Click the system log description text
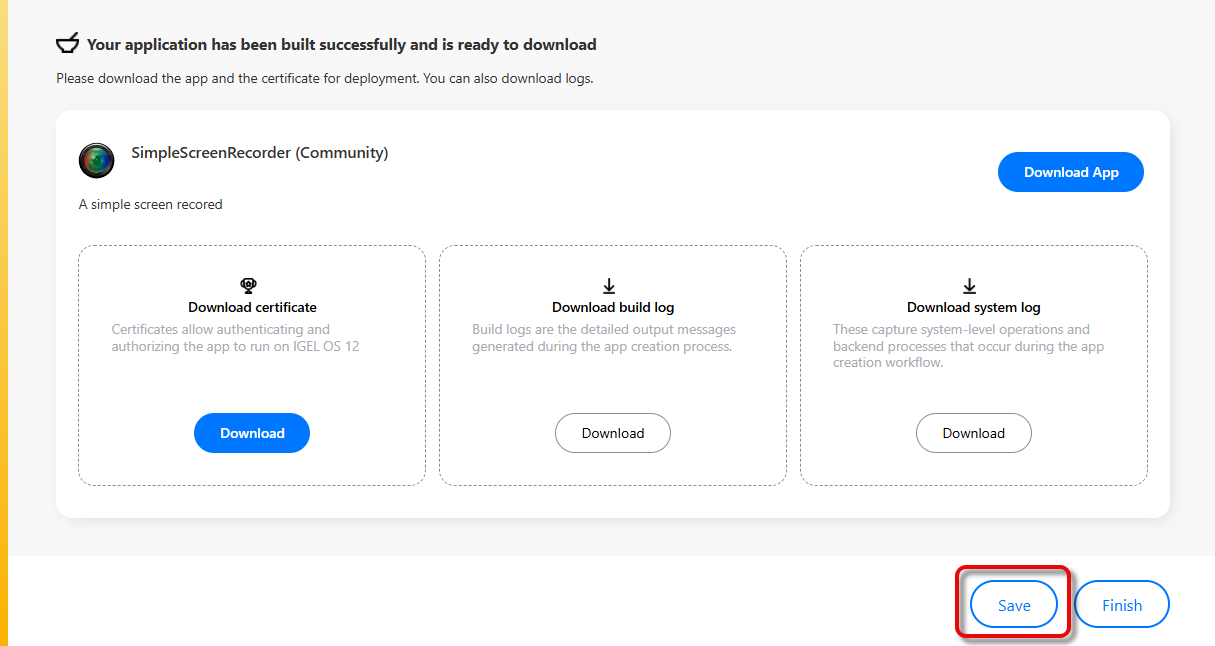This screenshot has height=646, width=1215. (967, 346)
